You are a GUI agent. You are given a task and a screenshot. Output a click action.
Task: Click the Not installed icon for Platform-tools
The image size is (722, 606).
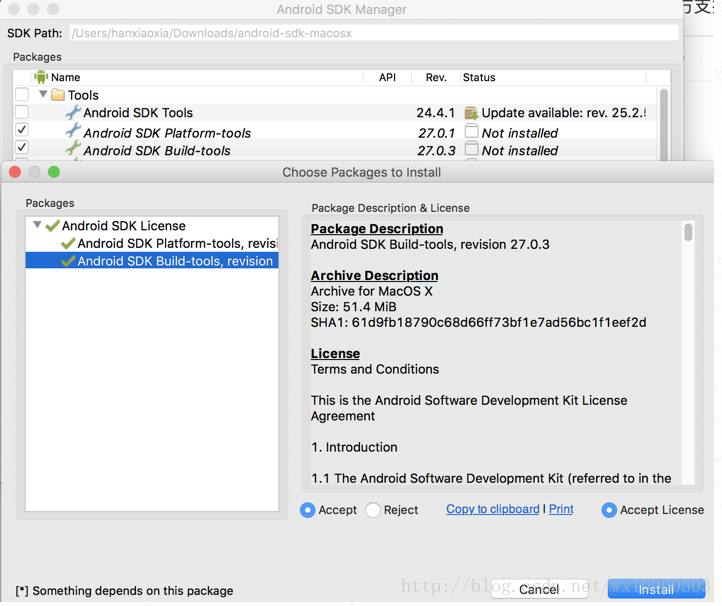(471, 131)
